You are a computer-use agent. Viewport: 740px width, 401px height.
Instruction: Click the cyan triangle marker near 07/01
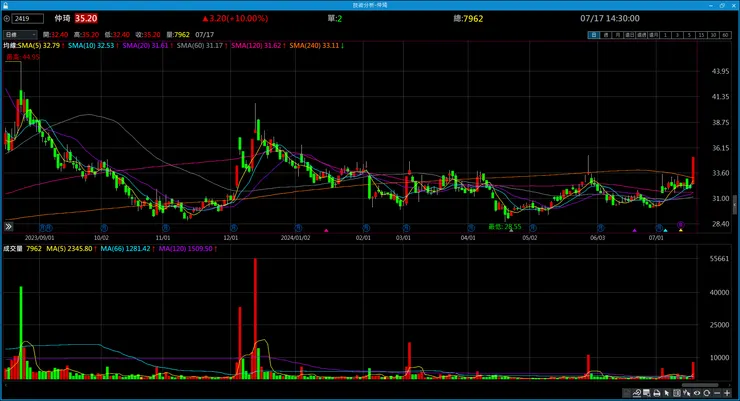pos(665,230)
